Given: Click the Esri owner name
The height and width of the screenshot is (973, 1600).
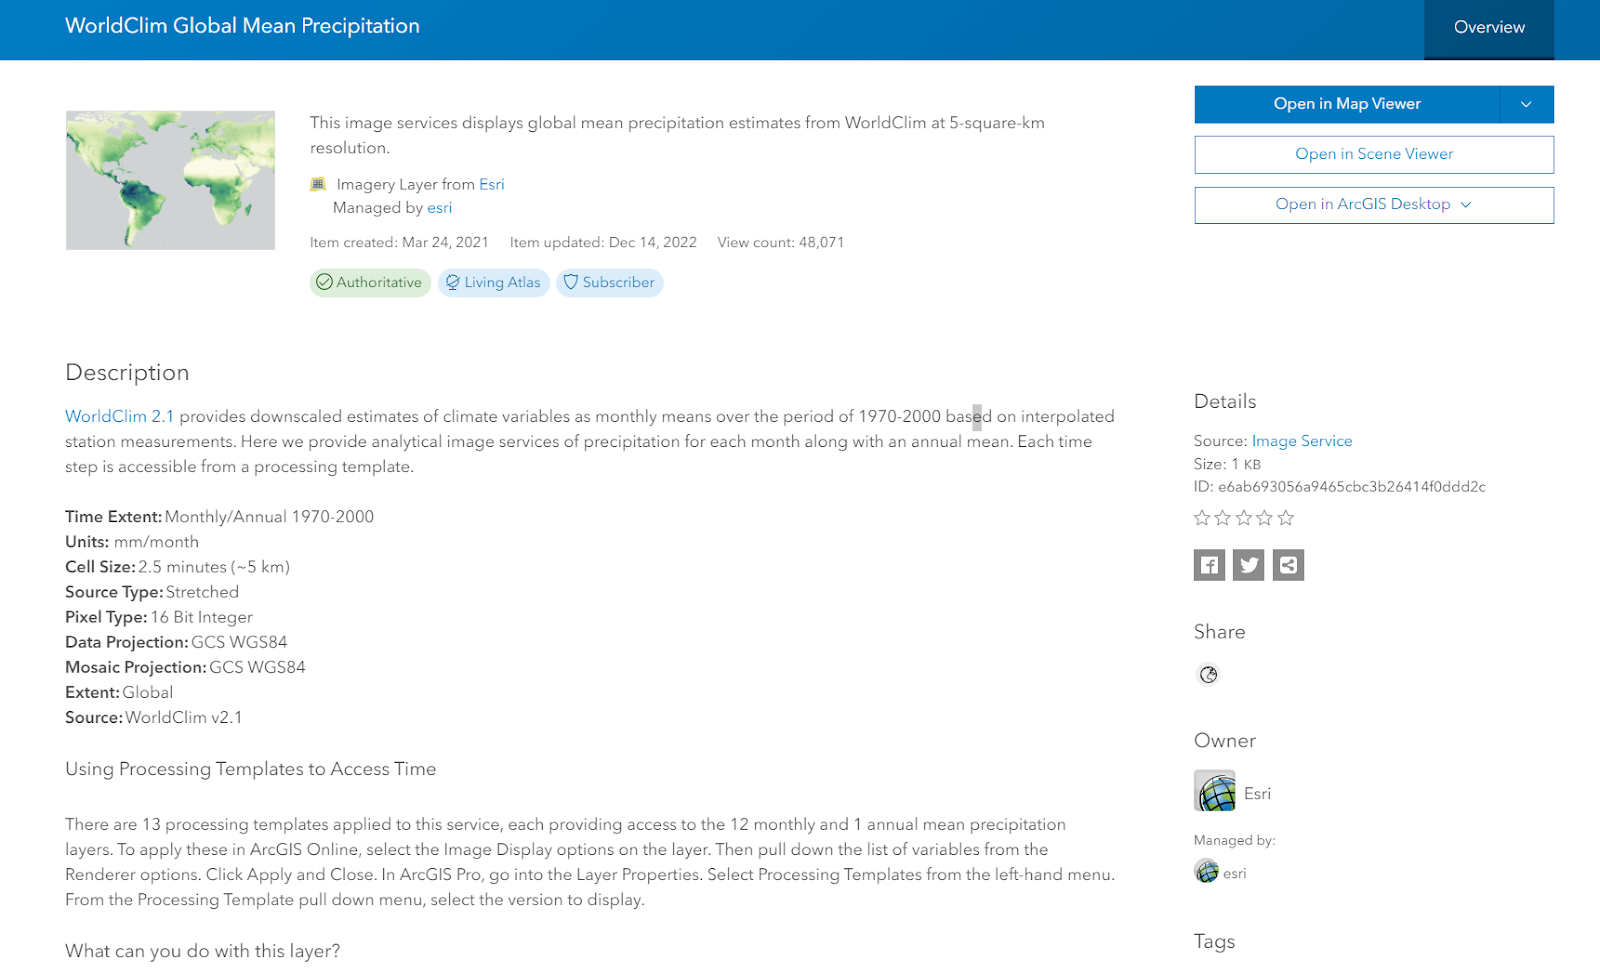Looking at the screenshot, I should 1257,793.
